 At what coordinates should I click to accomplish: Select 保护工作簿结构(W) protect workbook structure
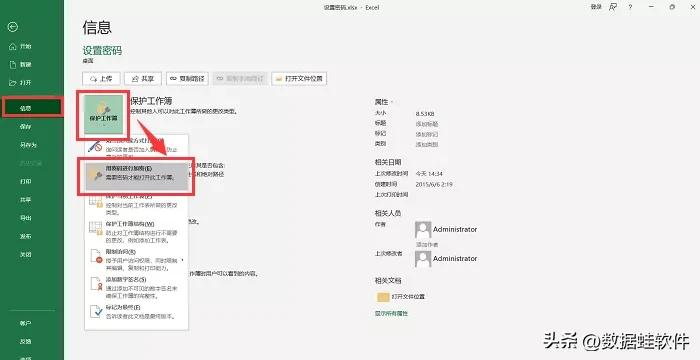click(137, 232)
